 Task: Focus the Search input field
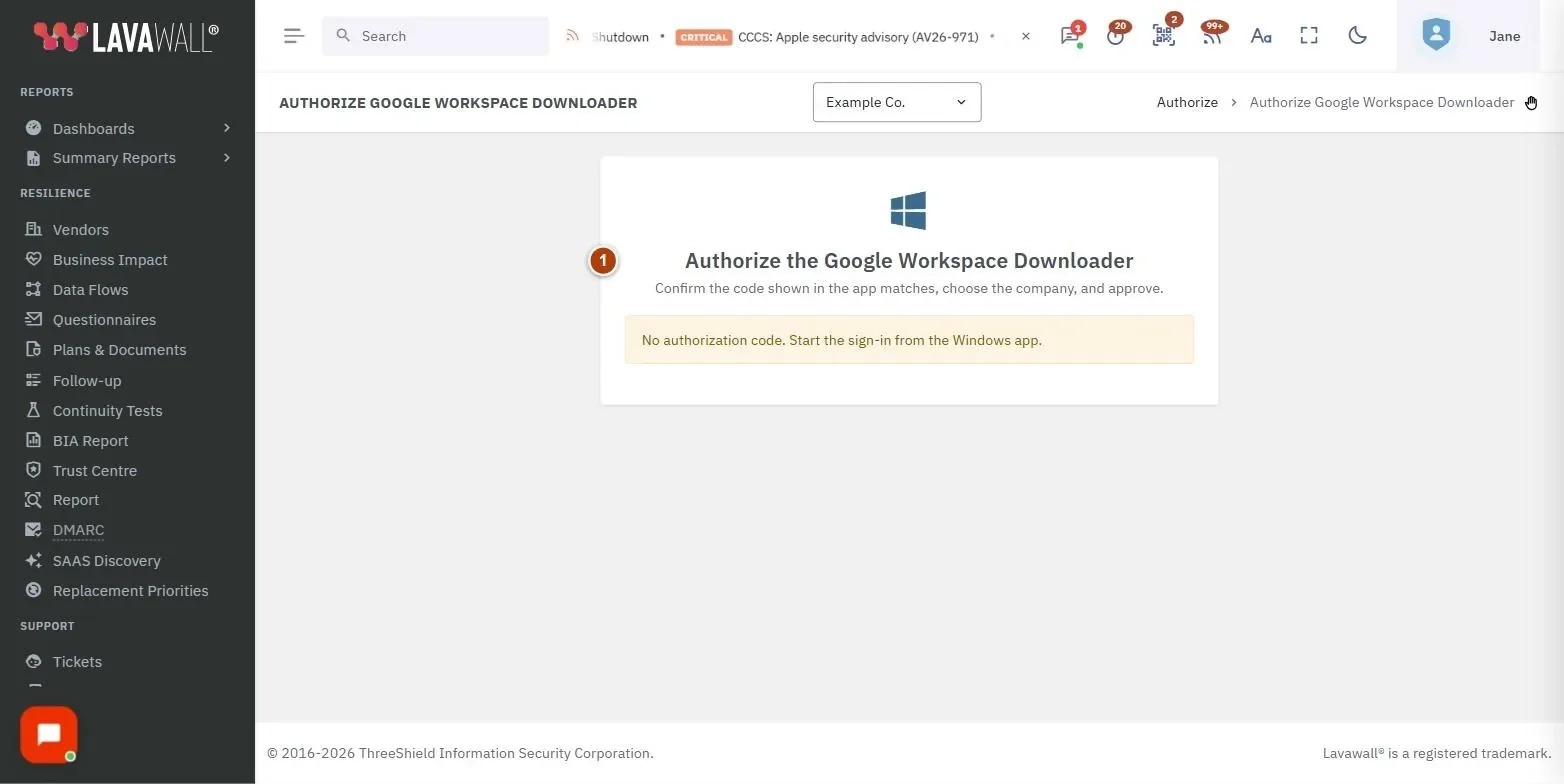coord(435,36)
